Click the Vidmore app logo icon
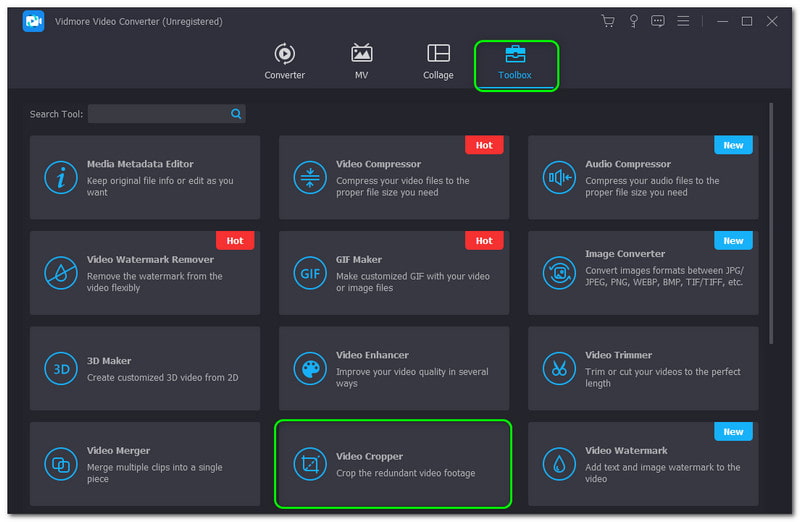Image resolution: width=800 pixels, height=522 pixels. point(34,21)
